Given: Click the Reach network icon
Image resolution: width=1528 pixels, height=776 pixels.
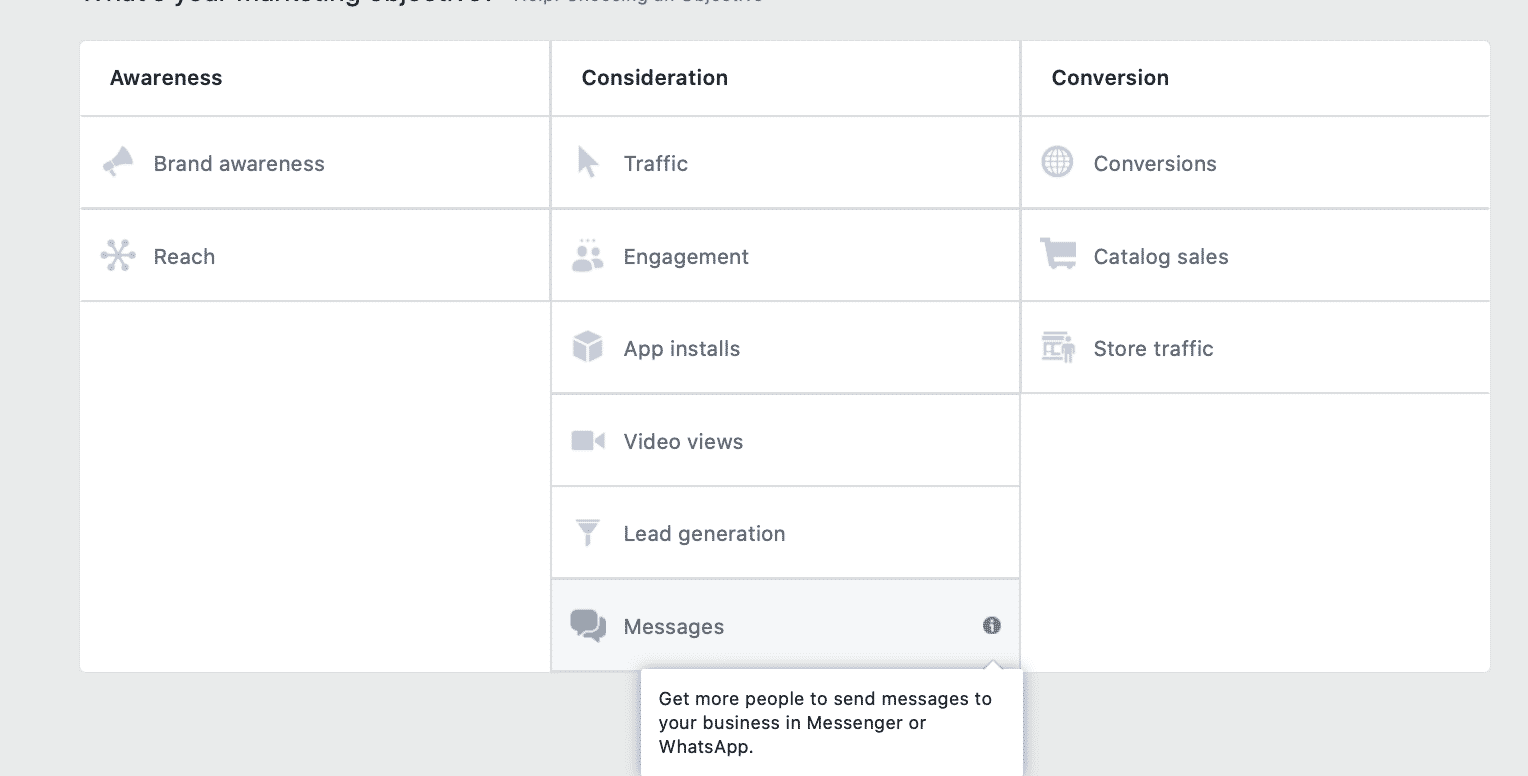Looking at the screenshot, I should coord(118,256).
